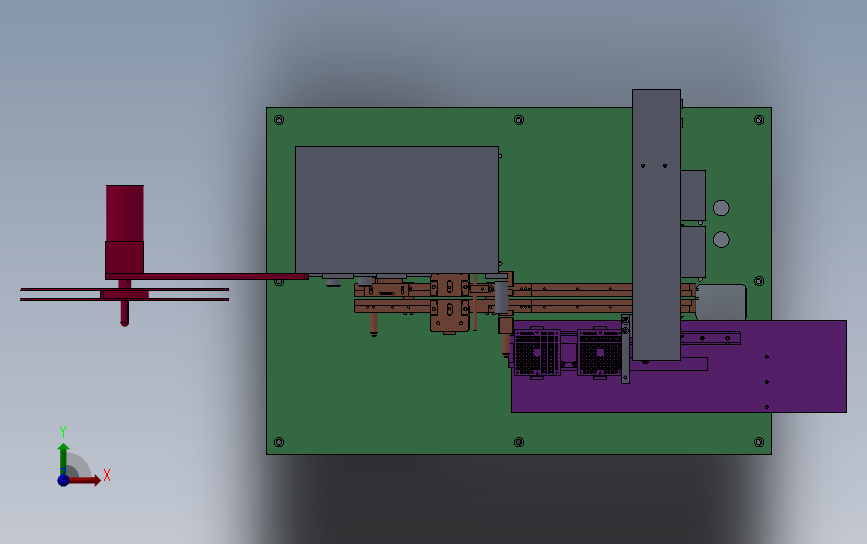Click the X label on the triad
867x544 pixels.
coord(107,475)
